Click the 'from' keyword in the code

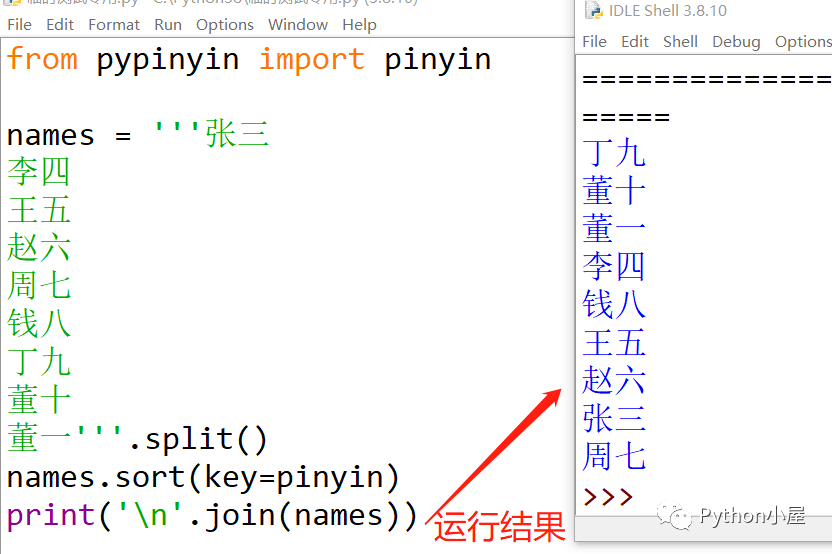(x=42, y=58)
